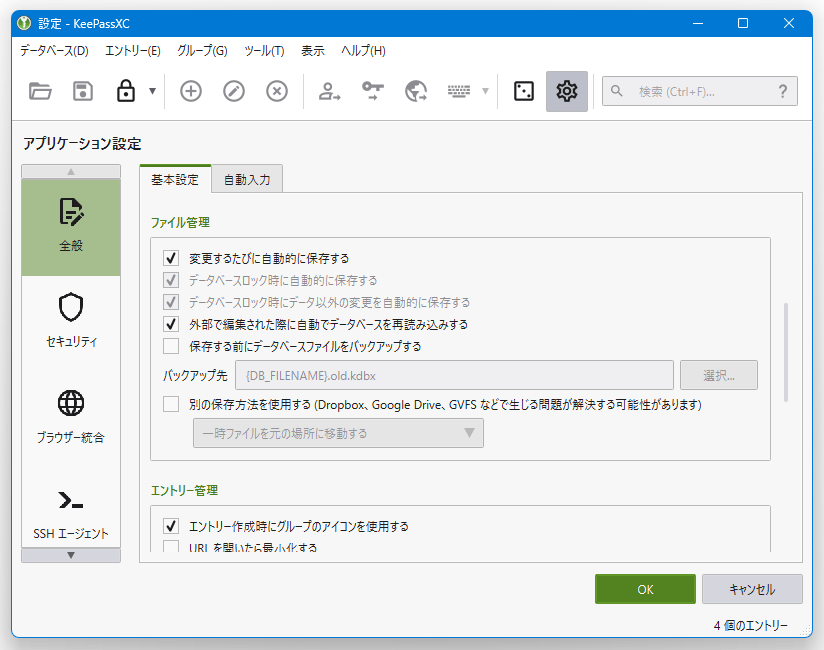Click the settings panel vertical scrollbar
Image resolution: width=824 pixels, height=650 pixels.
point(786,352)
